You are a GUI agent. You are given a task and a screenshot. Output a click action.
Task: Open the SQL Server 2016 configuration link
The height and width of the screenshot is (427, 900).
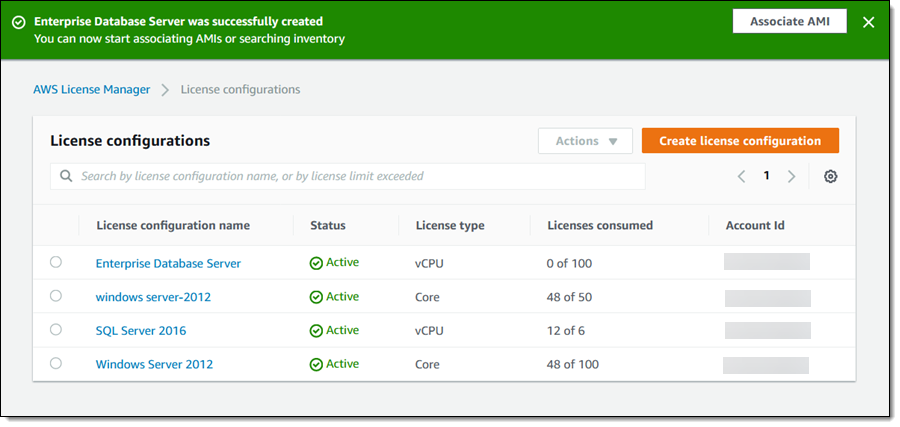click(x=140, y=331)
